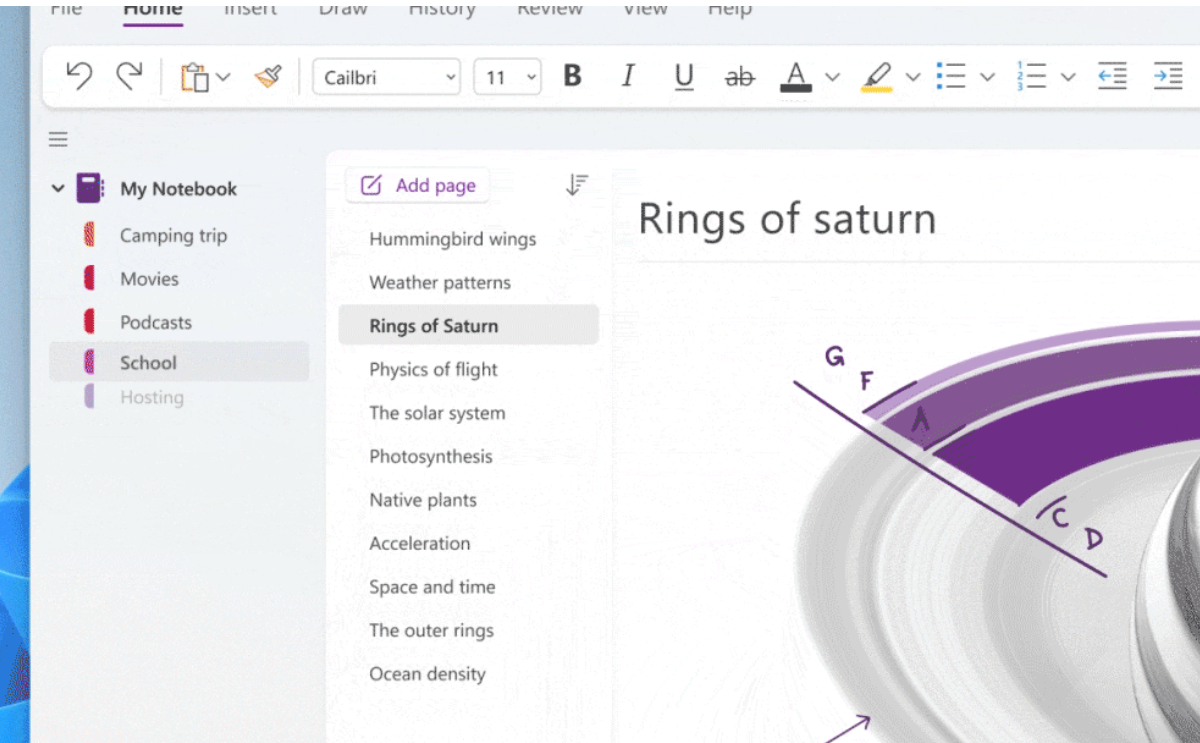Insert a numbered list
The width and height of the screenshot is (1200, 743).
(1031, 76)
